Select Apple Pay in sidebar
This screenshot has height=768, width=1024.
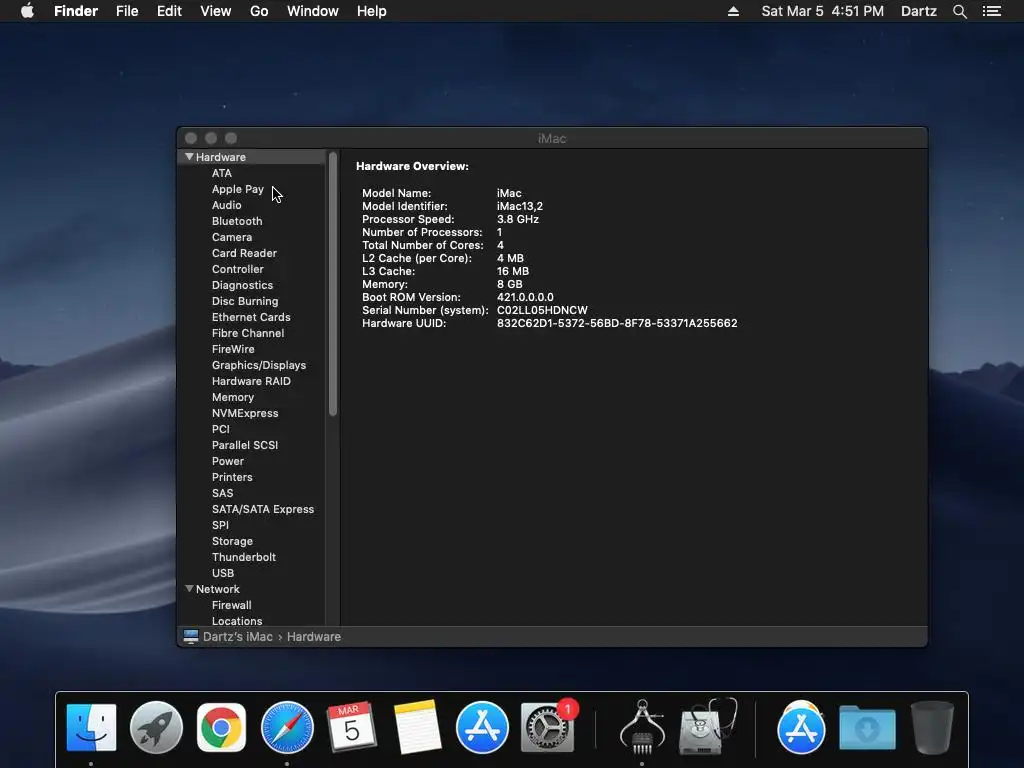click(238, 189)
